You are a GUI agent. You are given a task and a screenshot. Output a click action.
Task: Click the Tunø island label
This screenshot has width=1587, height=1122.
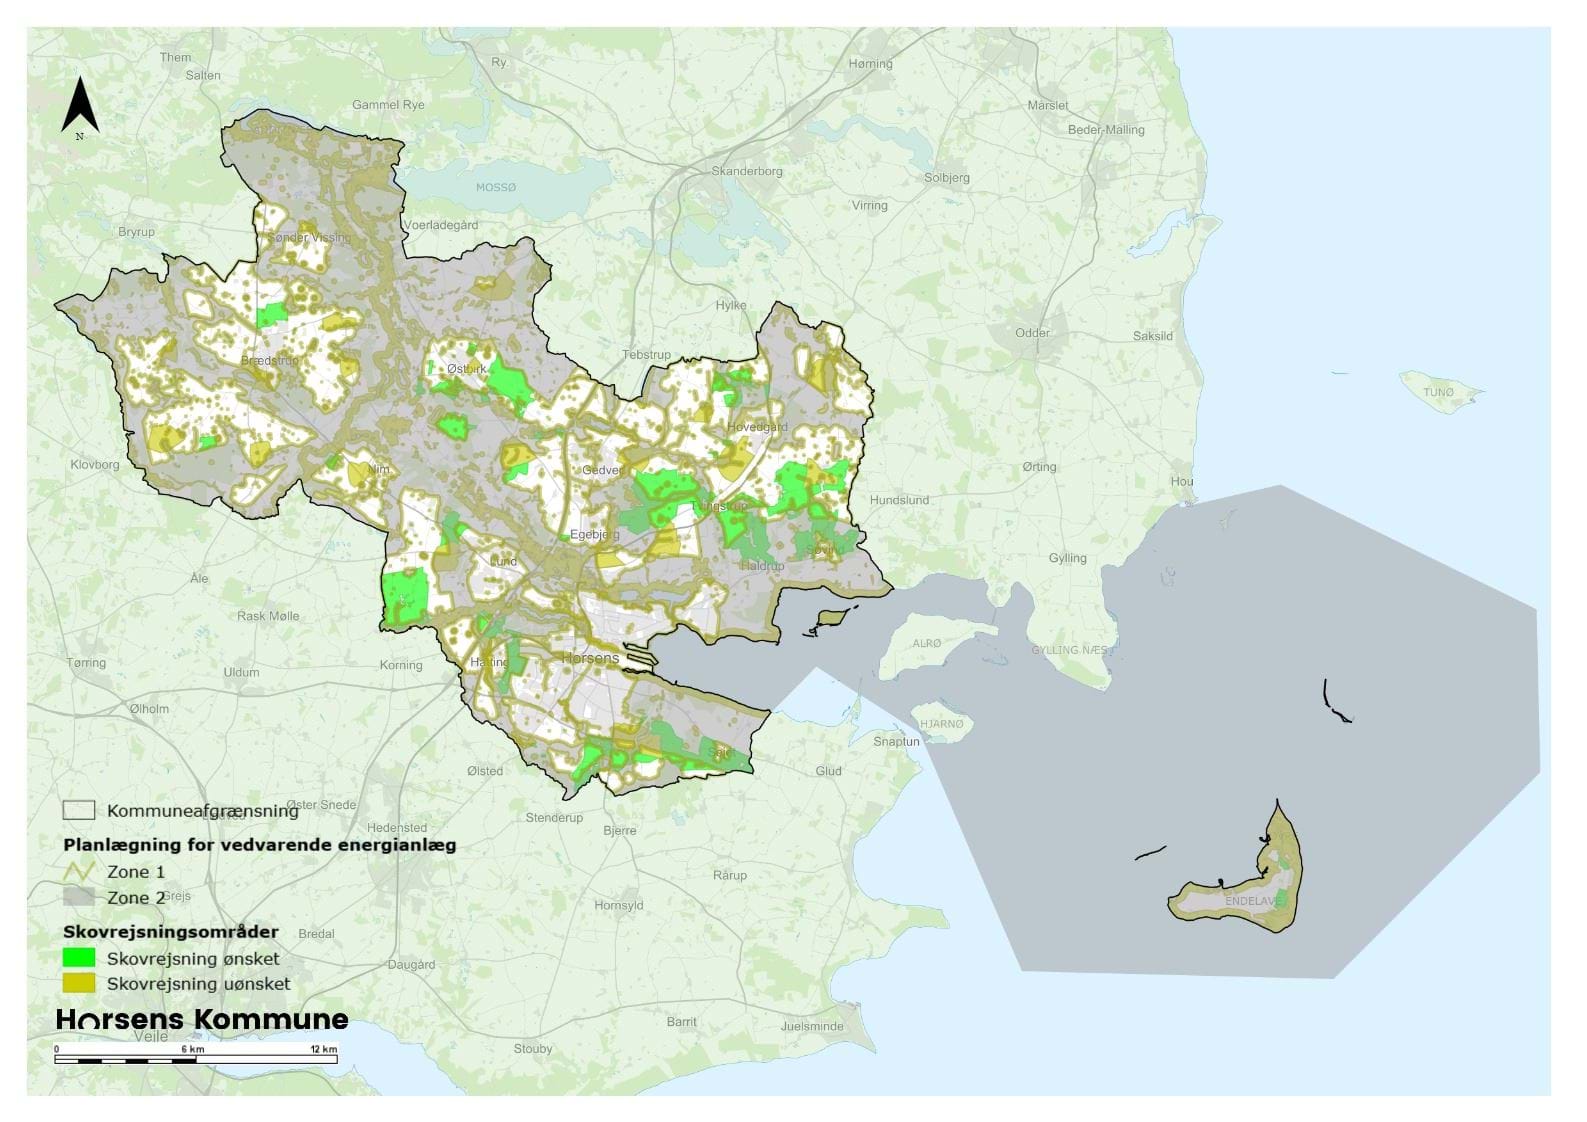click(x=1438, y=393)
